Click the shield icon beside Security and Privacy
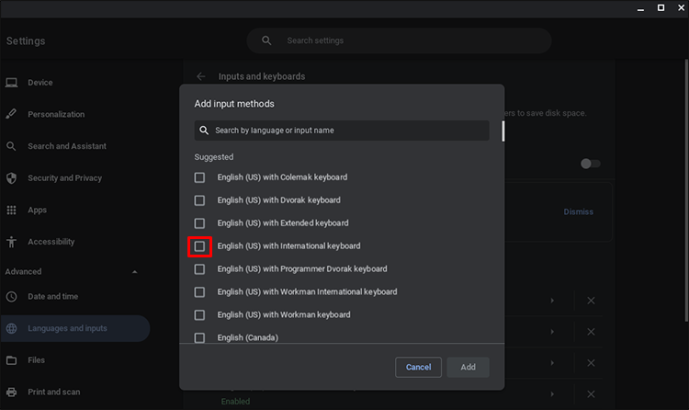 [11, 178]
